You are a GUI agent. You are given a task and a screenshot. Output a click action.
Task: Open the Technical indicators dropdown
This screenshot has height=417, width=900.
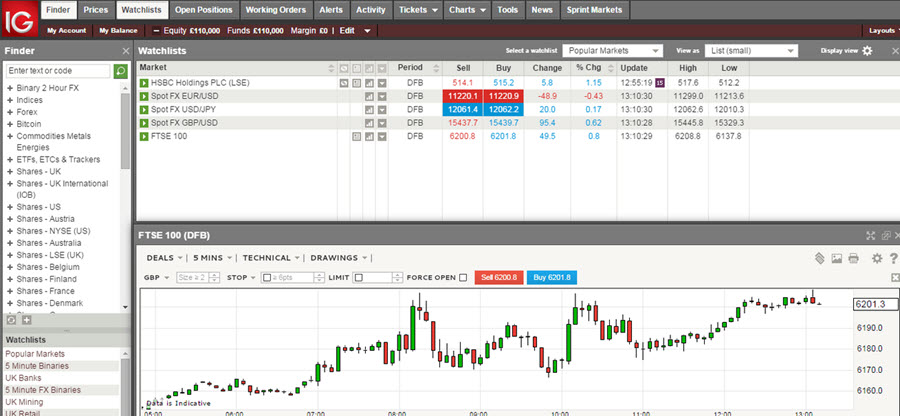(271, 258)
